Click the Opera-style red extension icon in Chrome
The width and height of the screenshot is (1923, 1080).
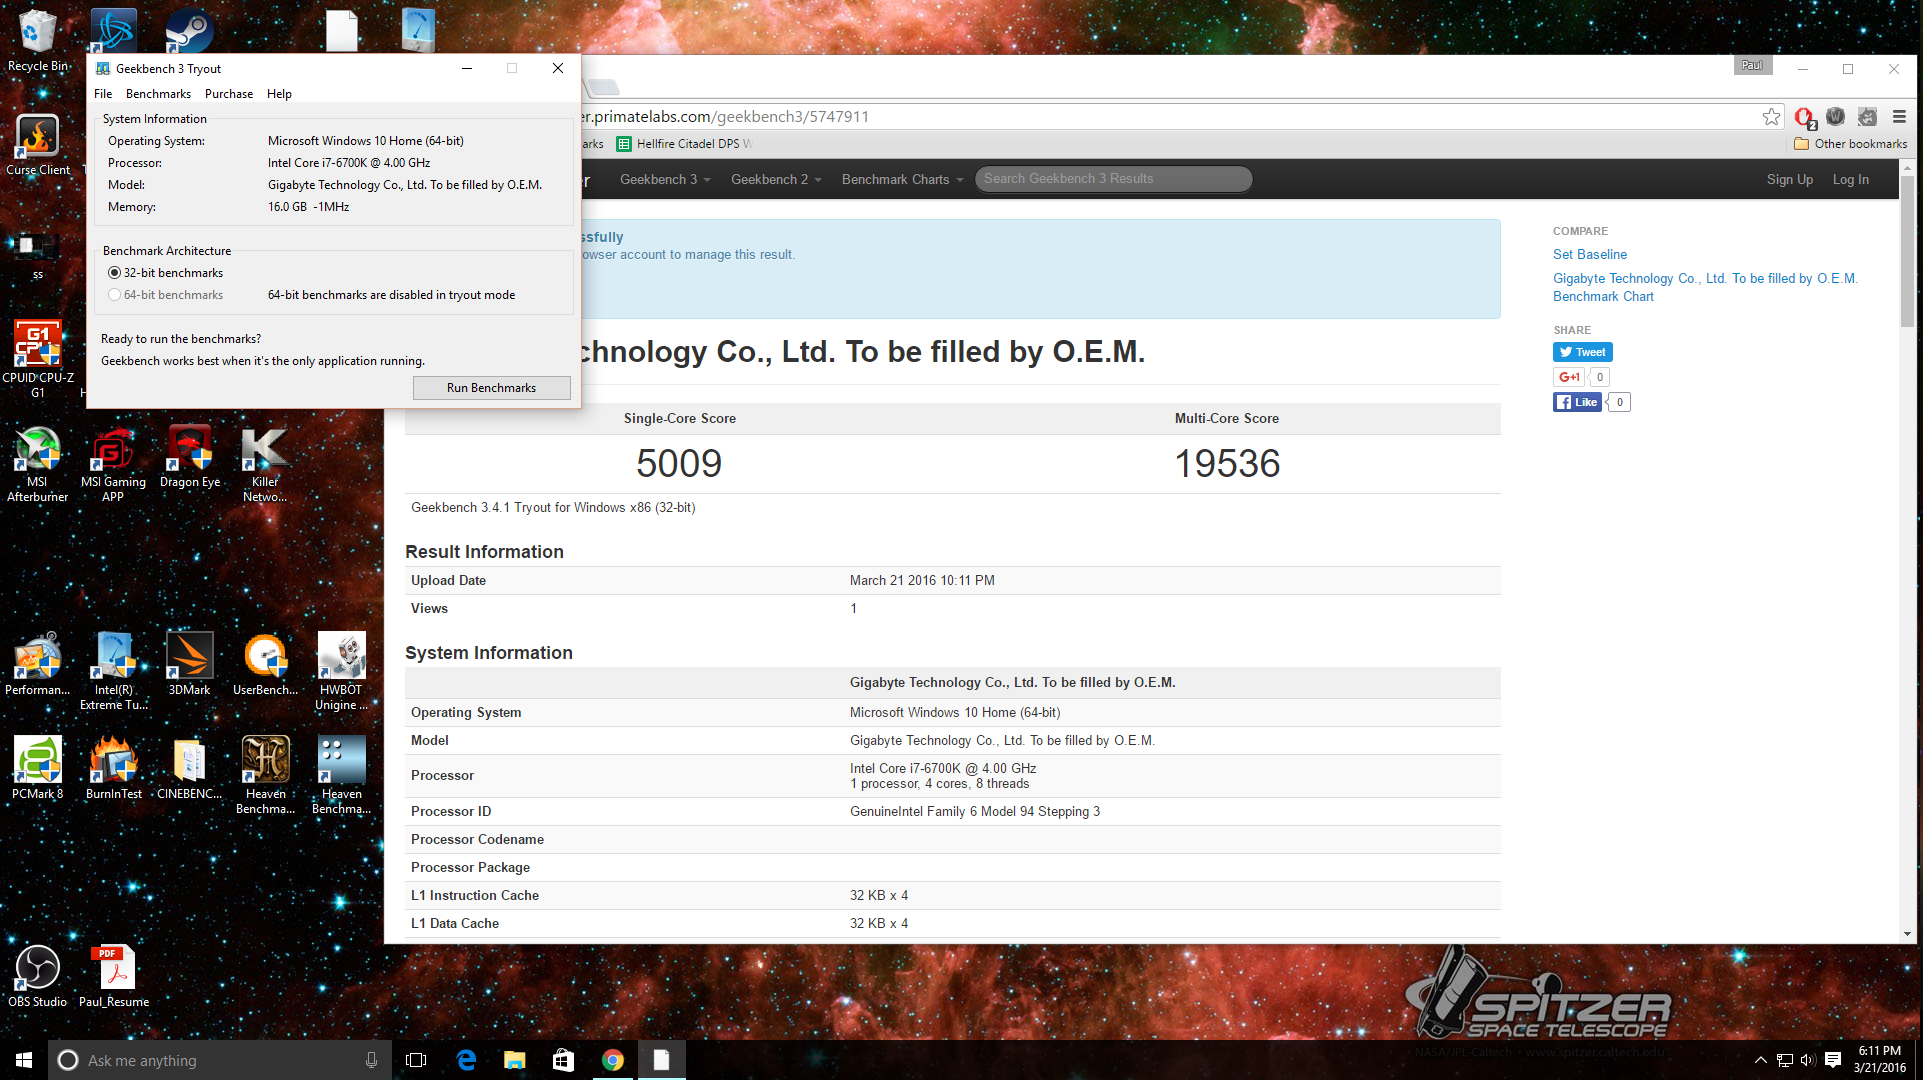pos(1804,118)
